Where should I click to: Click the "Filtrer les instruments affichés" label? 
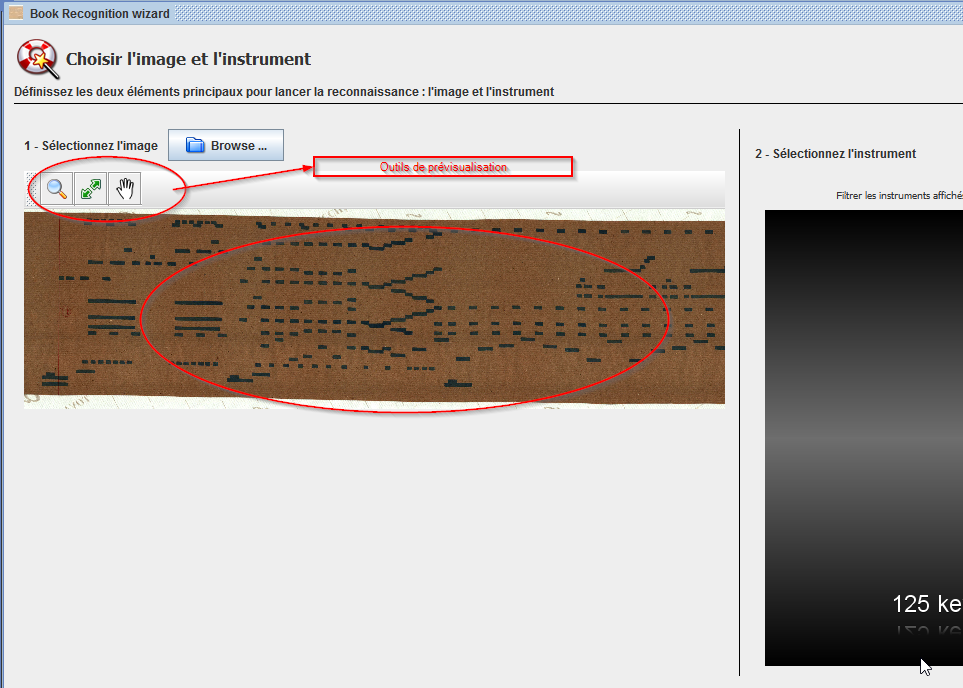(898, 196)
